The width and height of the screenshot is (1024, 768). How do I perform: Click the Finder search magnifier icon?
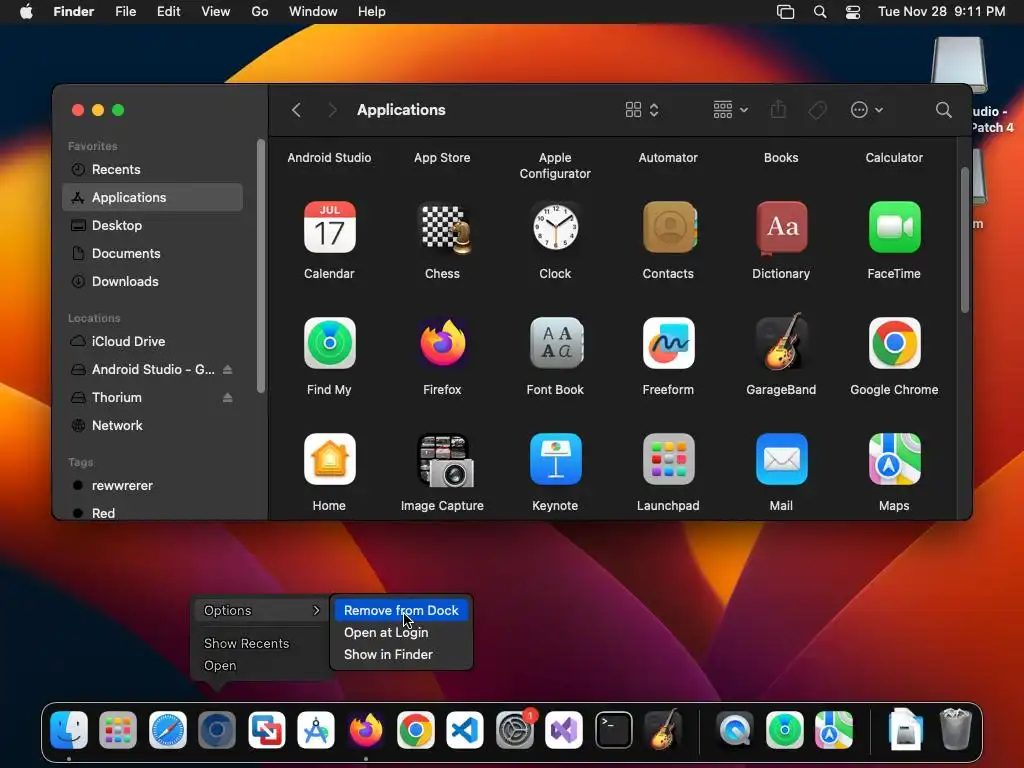pos(943,110)
